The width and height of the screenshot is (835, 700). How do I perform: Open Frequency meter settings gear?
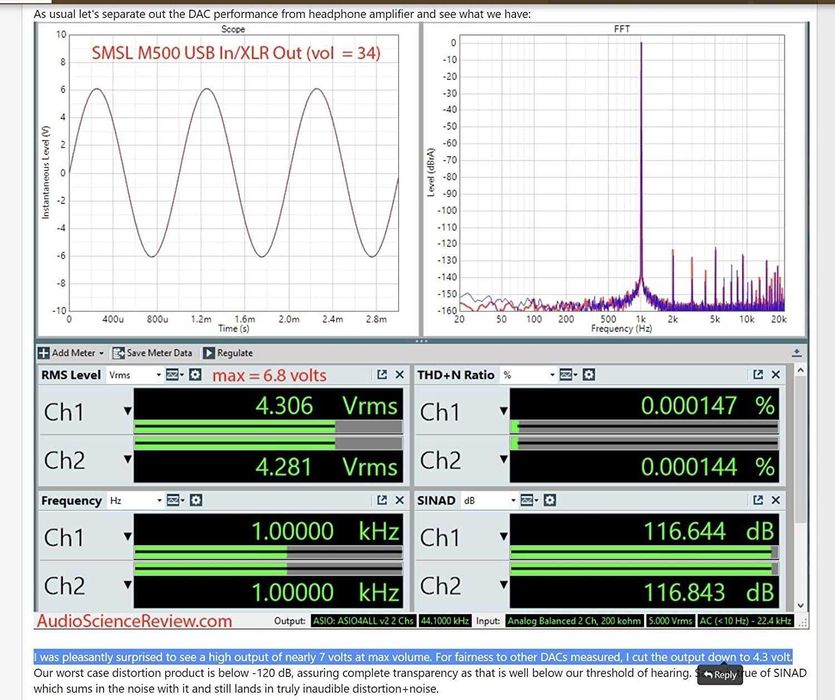click(196, 500)
